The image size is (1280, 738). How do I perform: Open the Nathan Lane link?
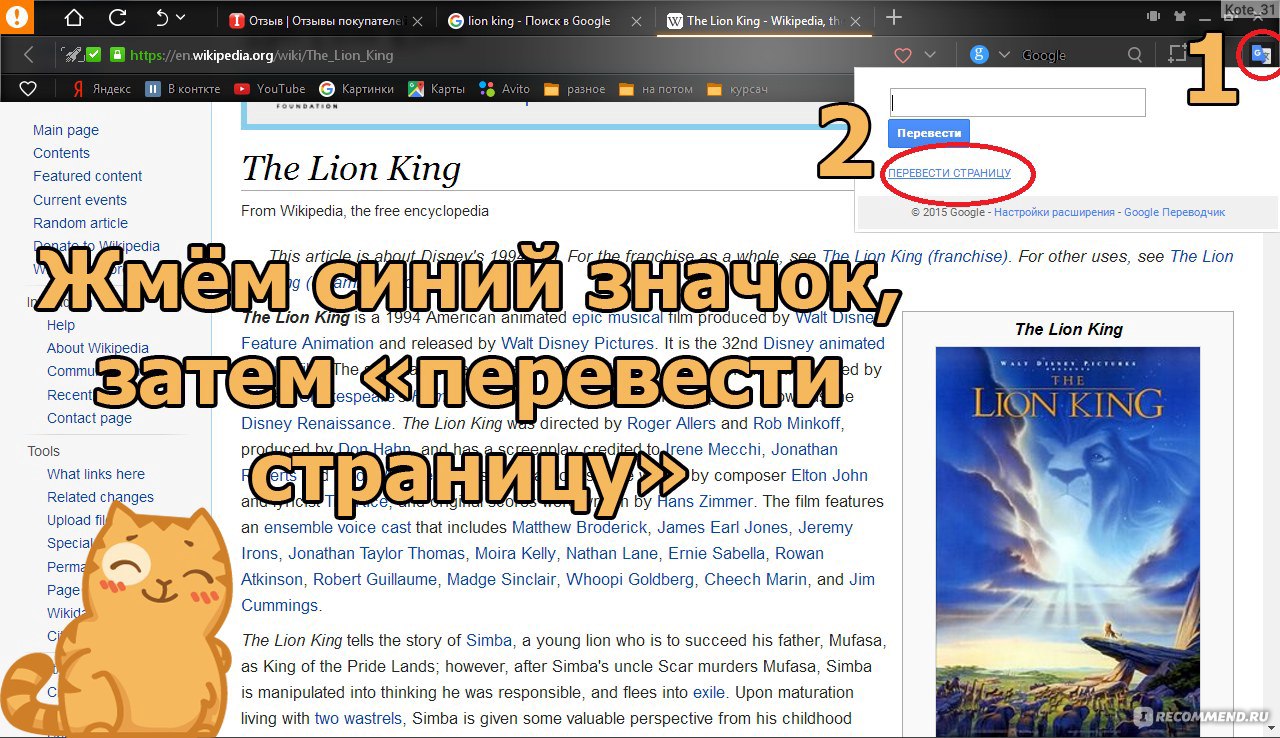click(x=612, y=553)
